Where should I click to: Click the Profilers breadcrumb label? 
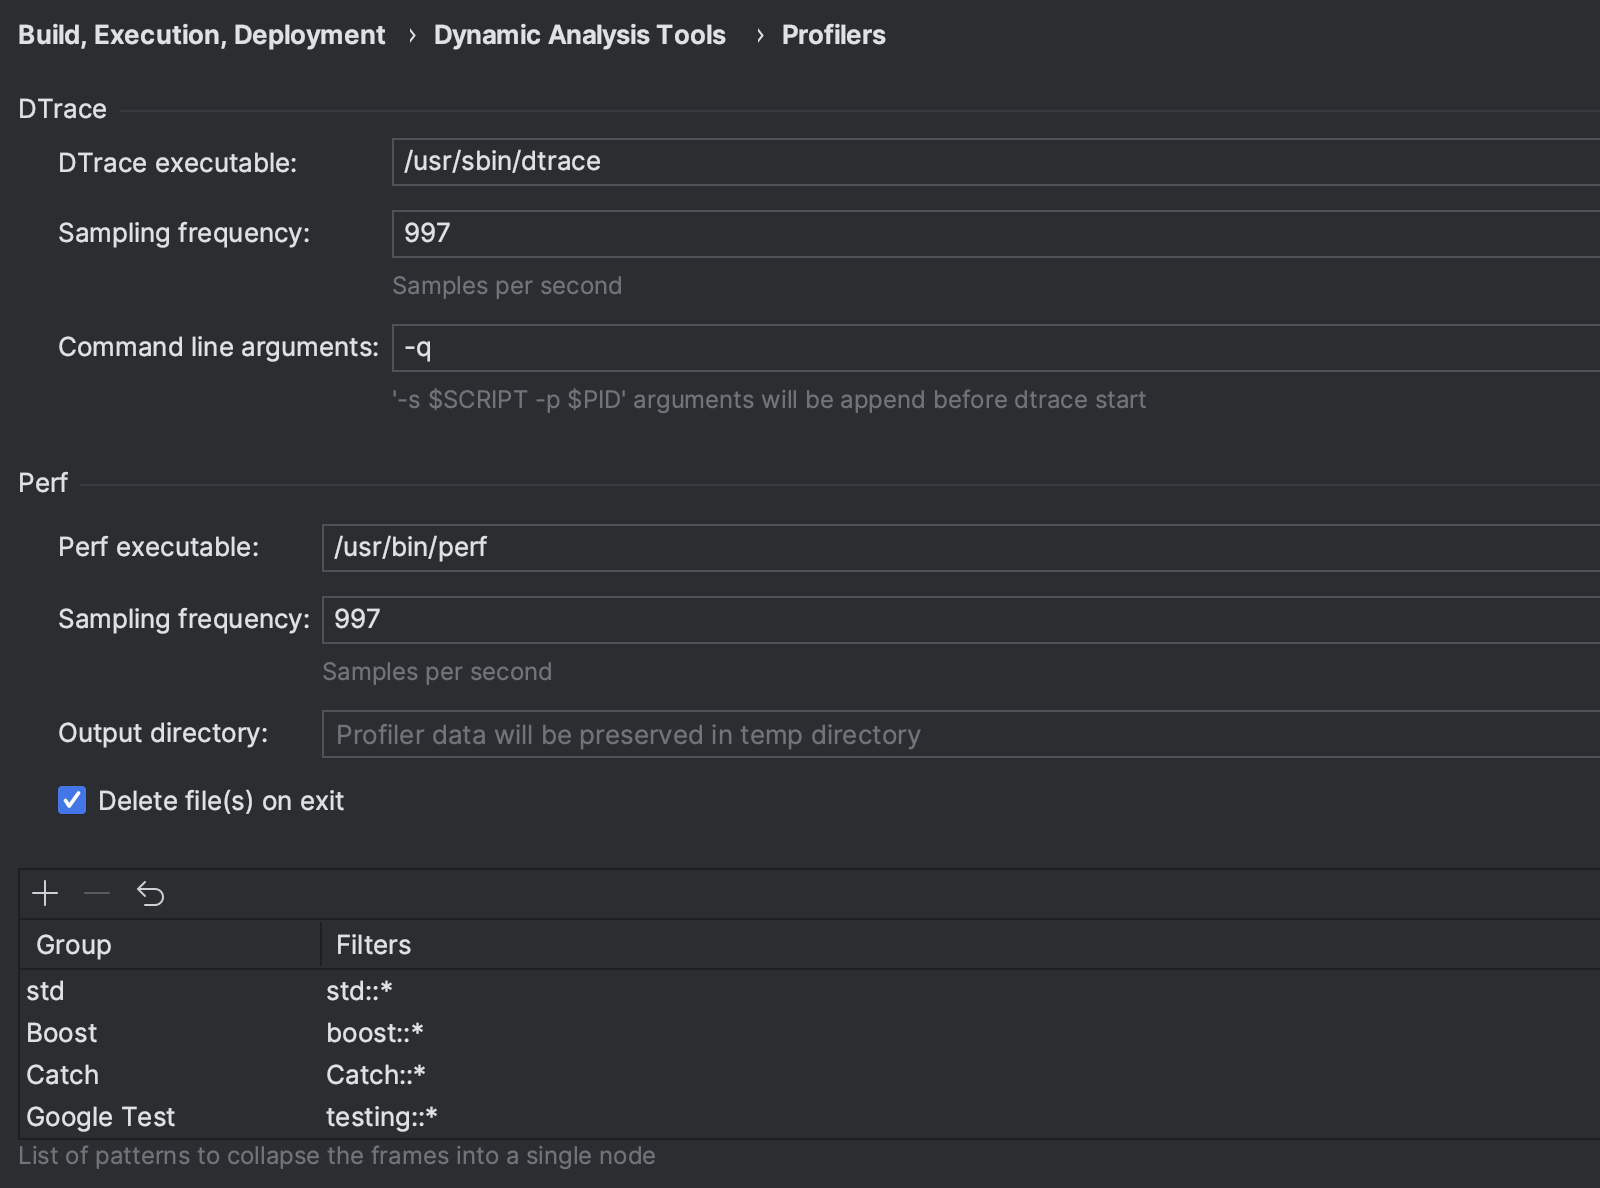(x=833, y=35)
